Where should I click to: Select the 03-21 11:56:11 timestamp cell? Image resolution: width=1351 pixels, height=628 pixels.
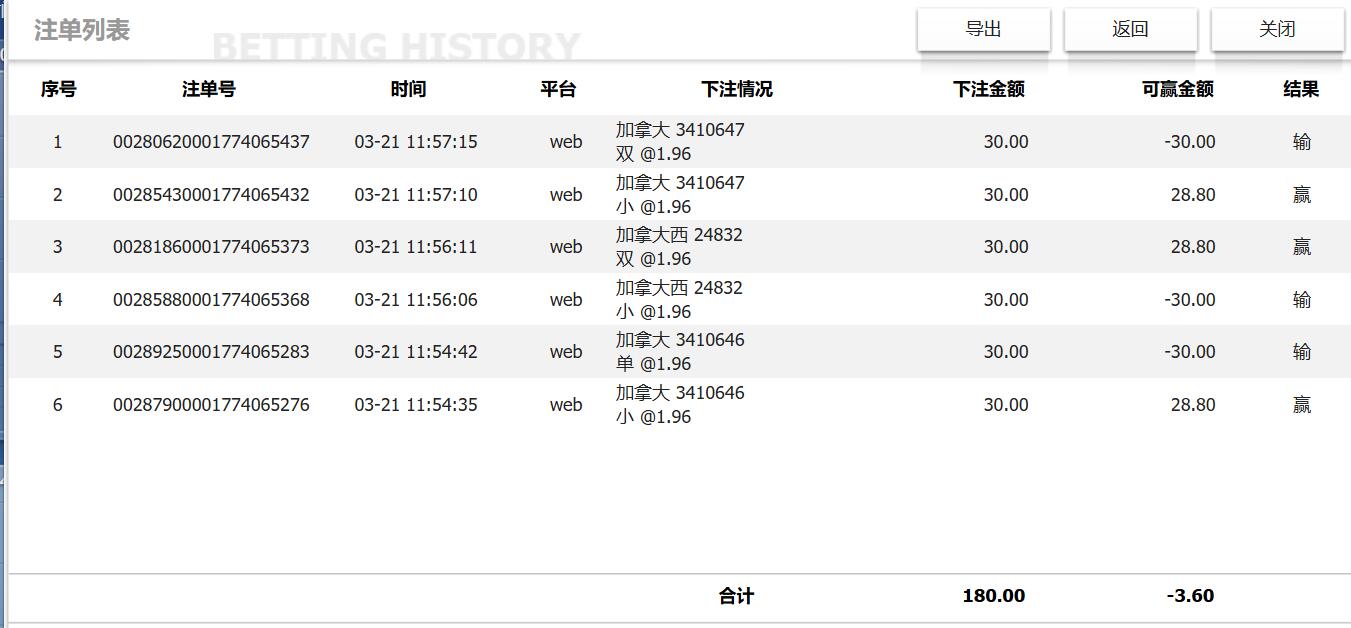(x=413, y=247)
